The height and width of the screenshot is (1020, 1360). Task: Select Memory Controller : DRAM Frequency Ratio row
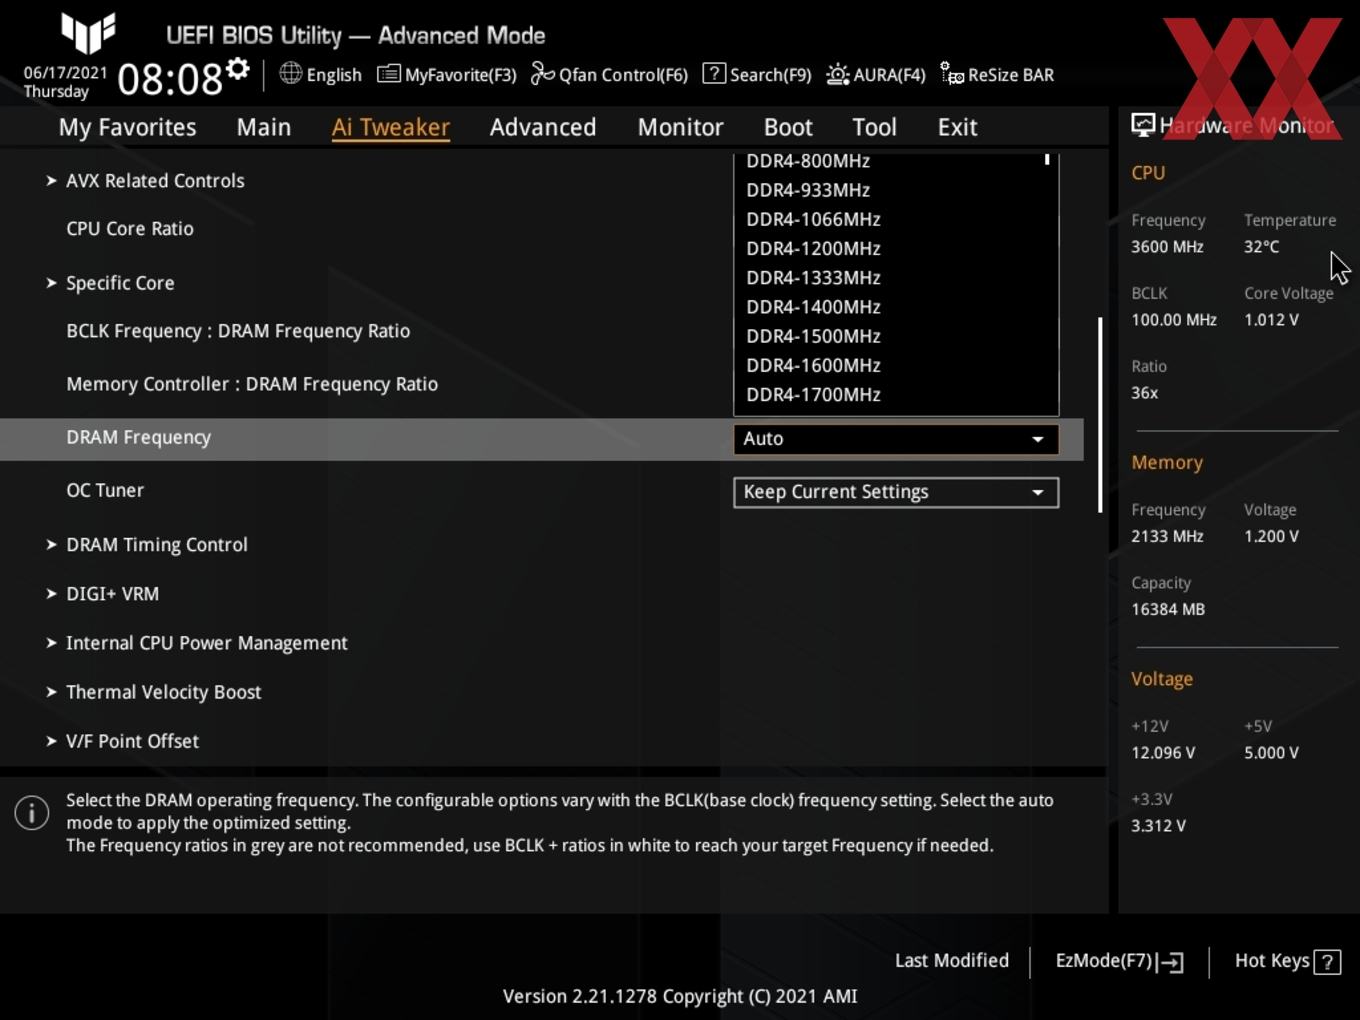(x=252, y=384)
